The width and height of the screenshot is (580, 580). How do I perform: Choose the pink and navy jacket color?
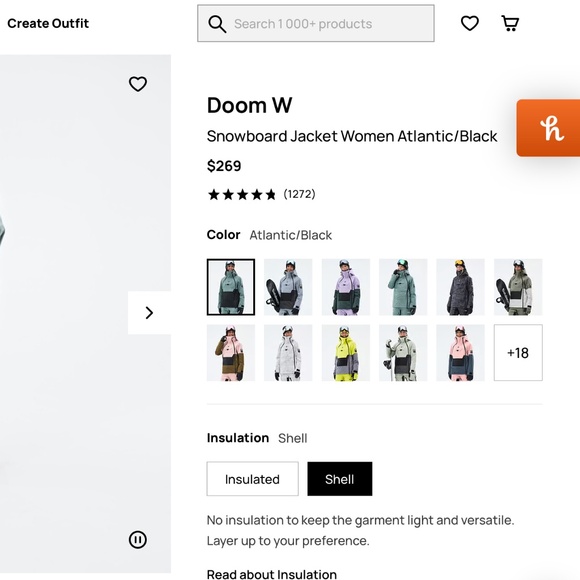pos(461,353)
